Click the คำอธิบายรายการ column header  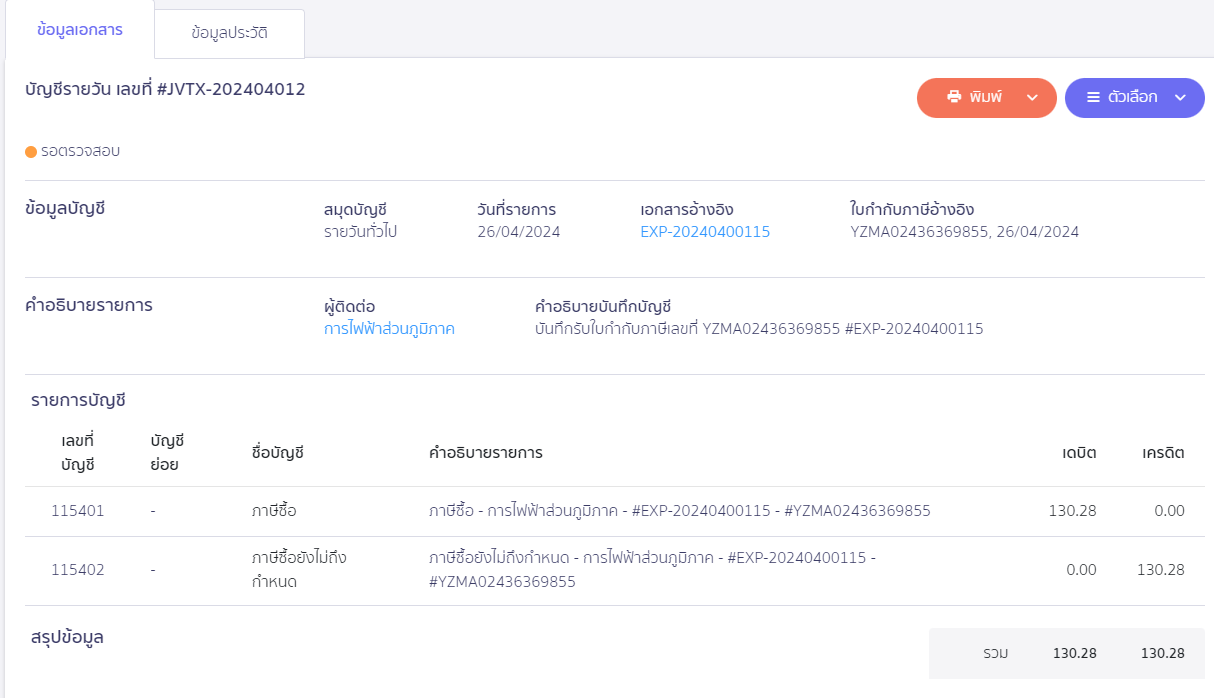coord(486,452)
